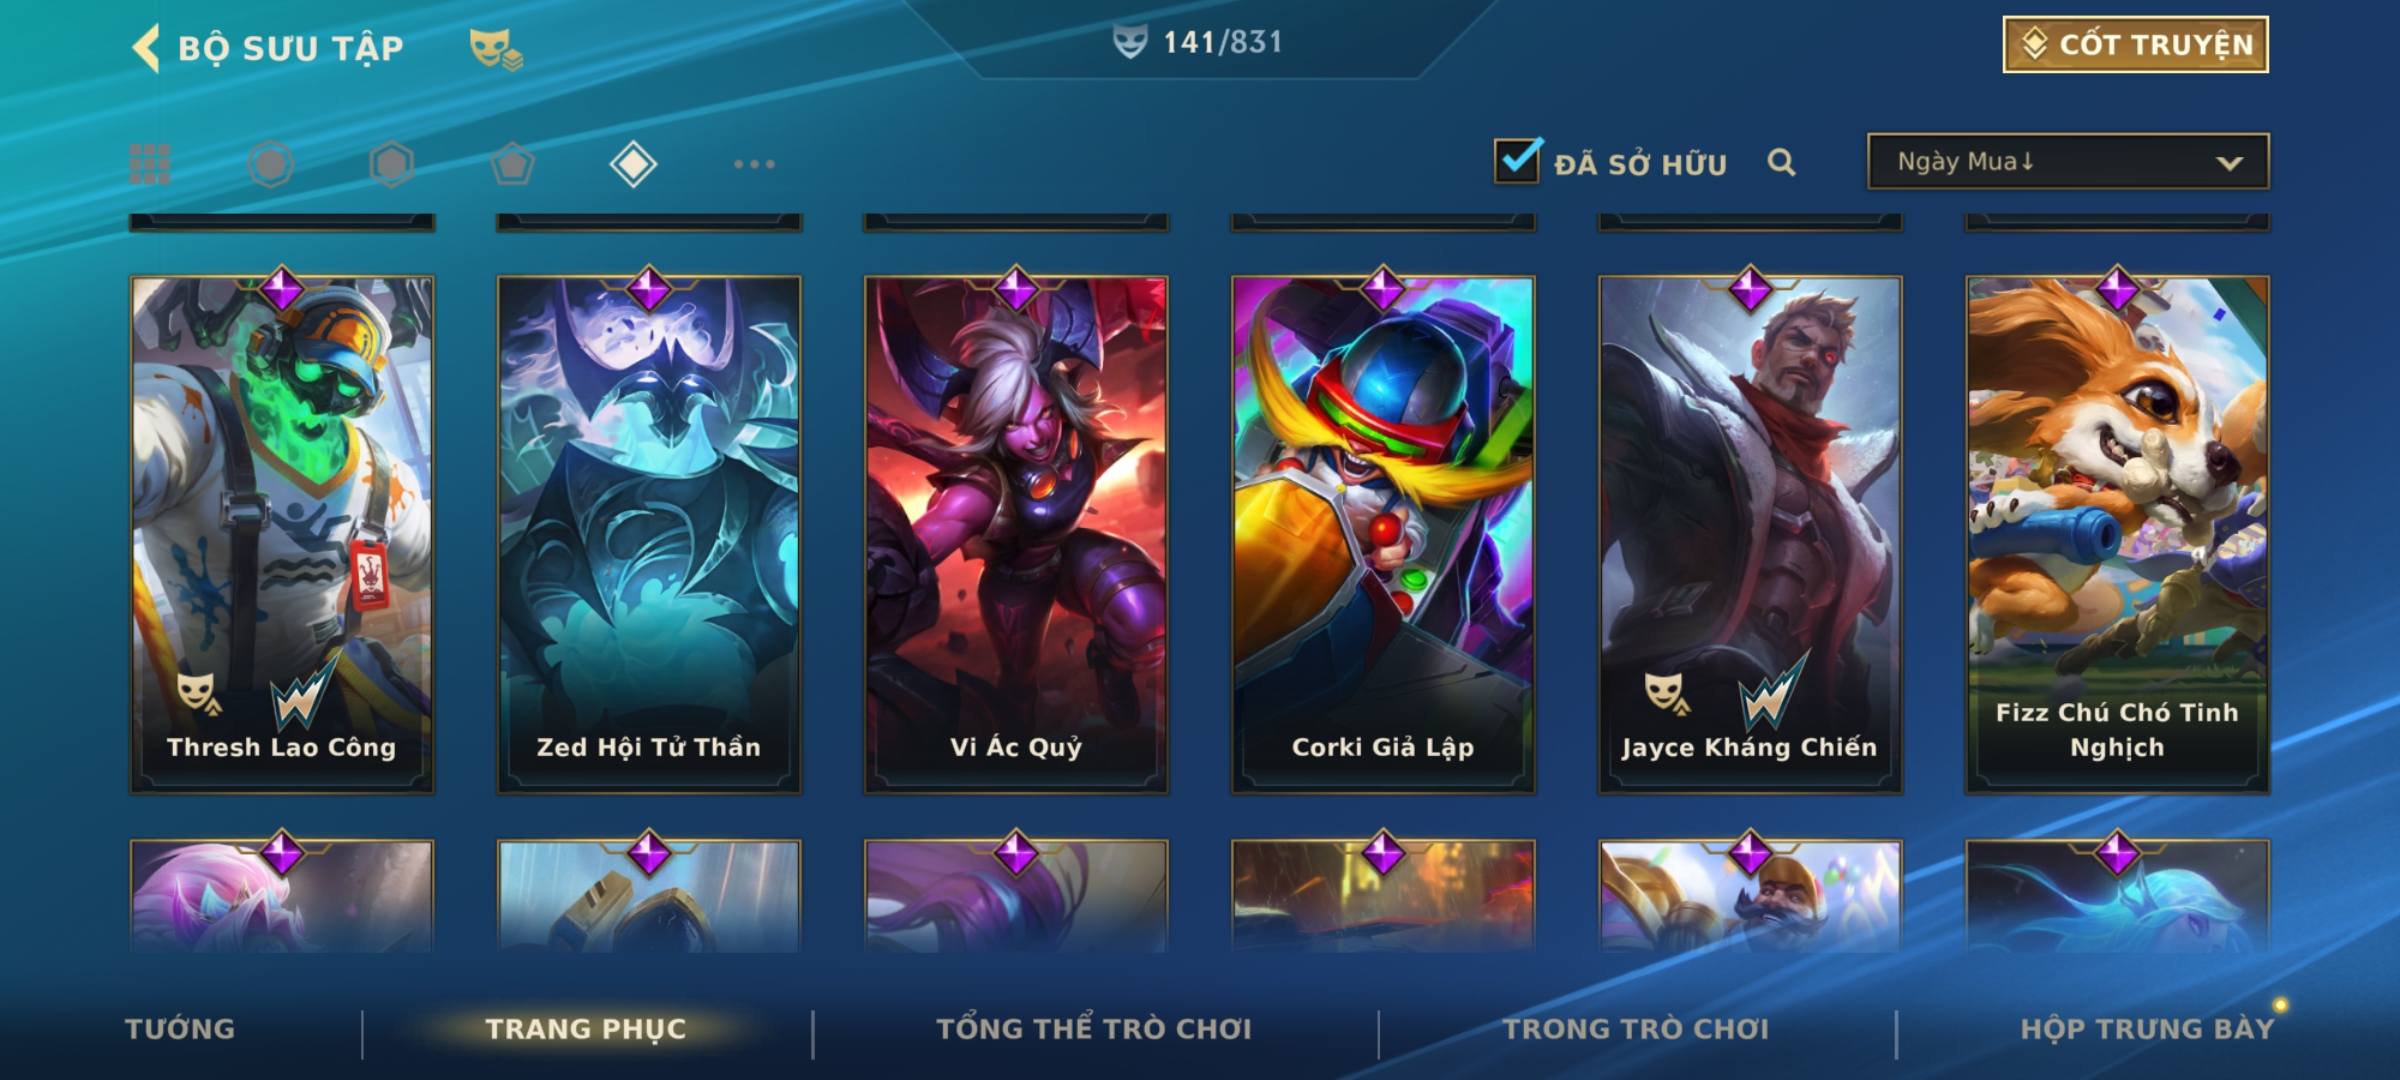Image resolution: width=2400 pixels, height=1080 pixels.
Task: Open the Zed Hội Tử Thần skin
Action: pyautogui.click(x=649, y=534)
